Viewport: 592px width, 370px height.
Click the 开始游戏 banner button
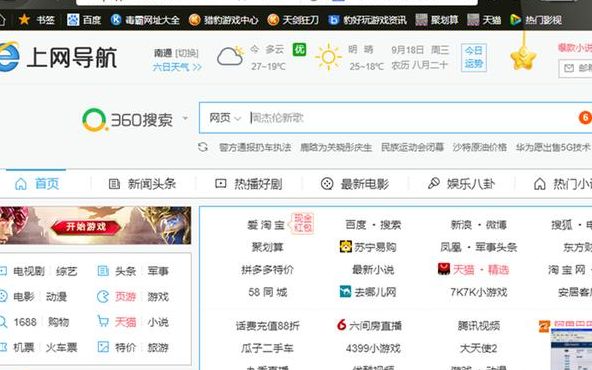[86, 227]
